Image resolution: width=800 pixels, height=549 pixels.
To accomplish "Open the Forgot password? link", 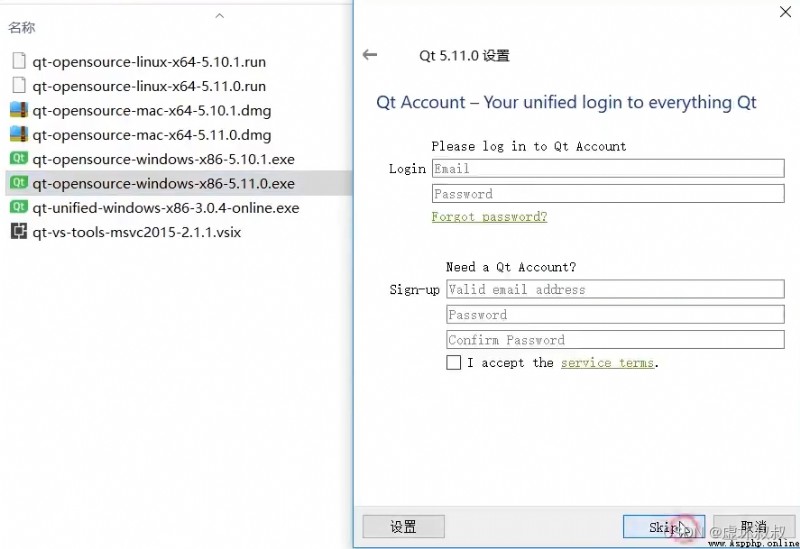I will click(x=489, y=217).
